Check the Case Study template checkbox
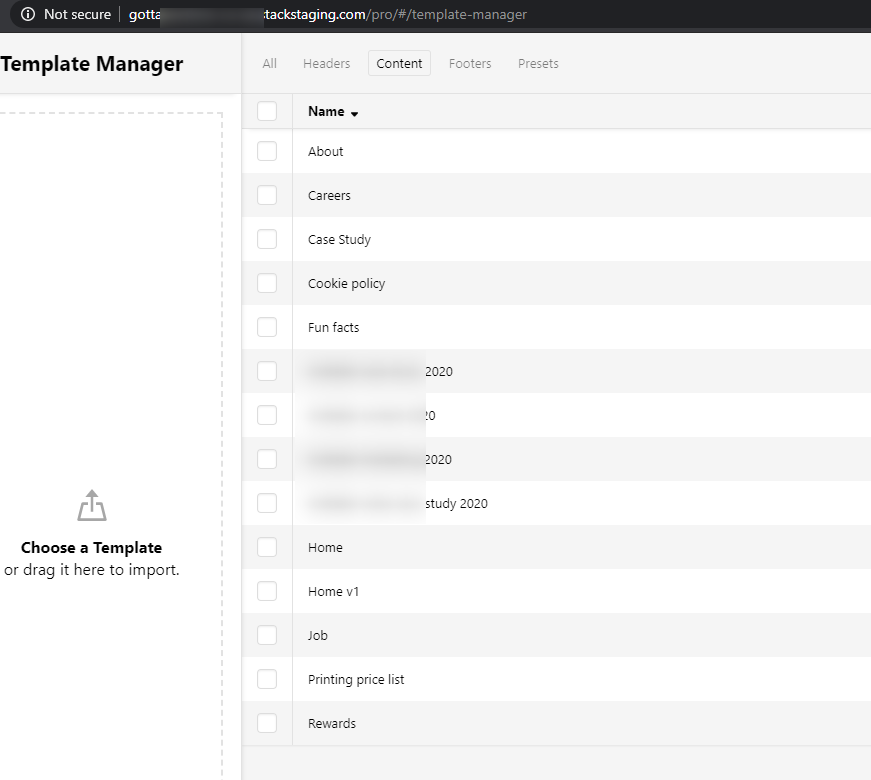This screenshot has width=871, height=780. pyautogui.click(x=267, y=239)
